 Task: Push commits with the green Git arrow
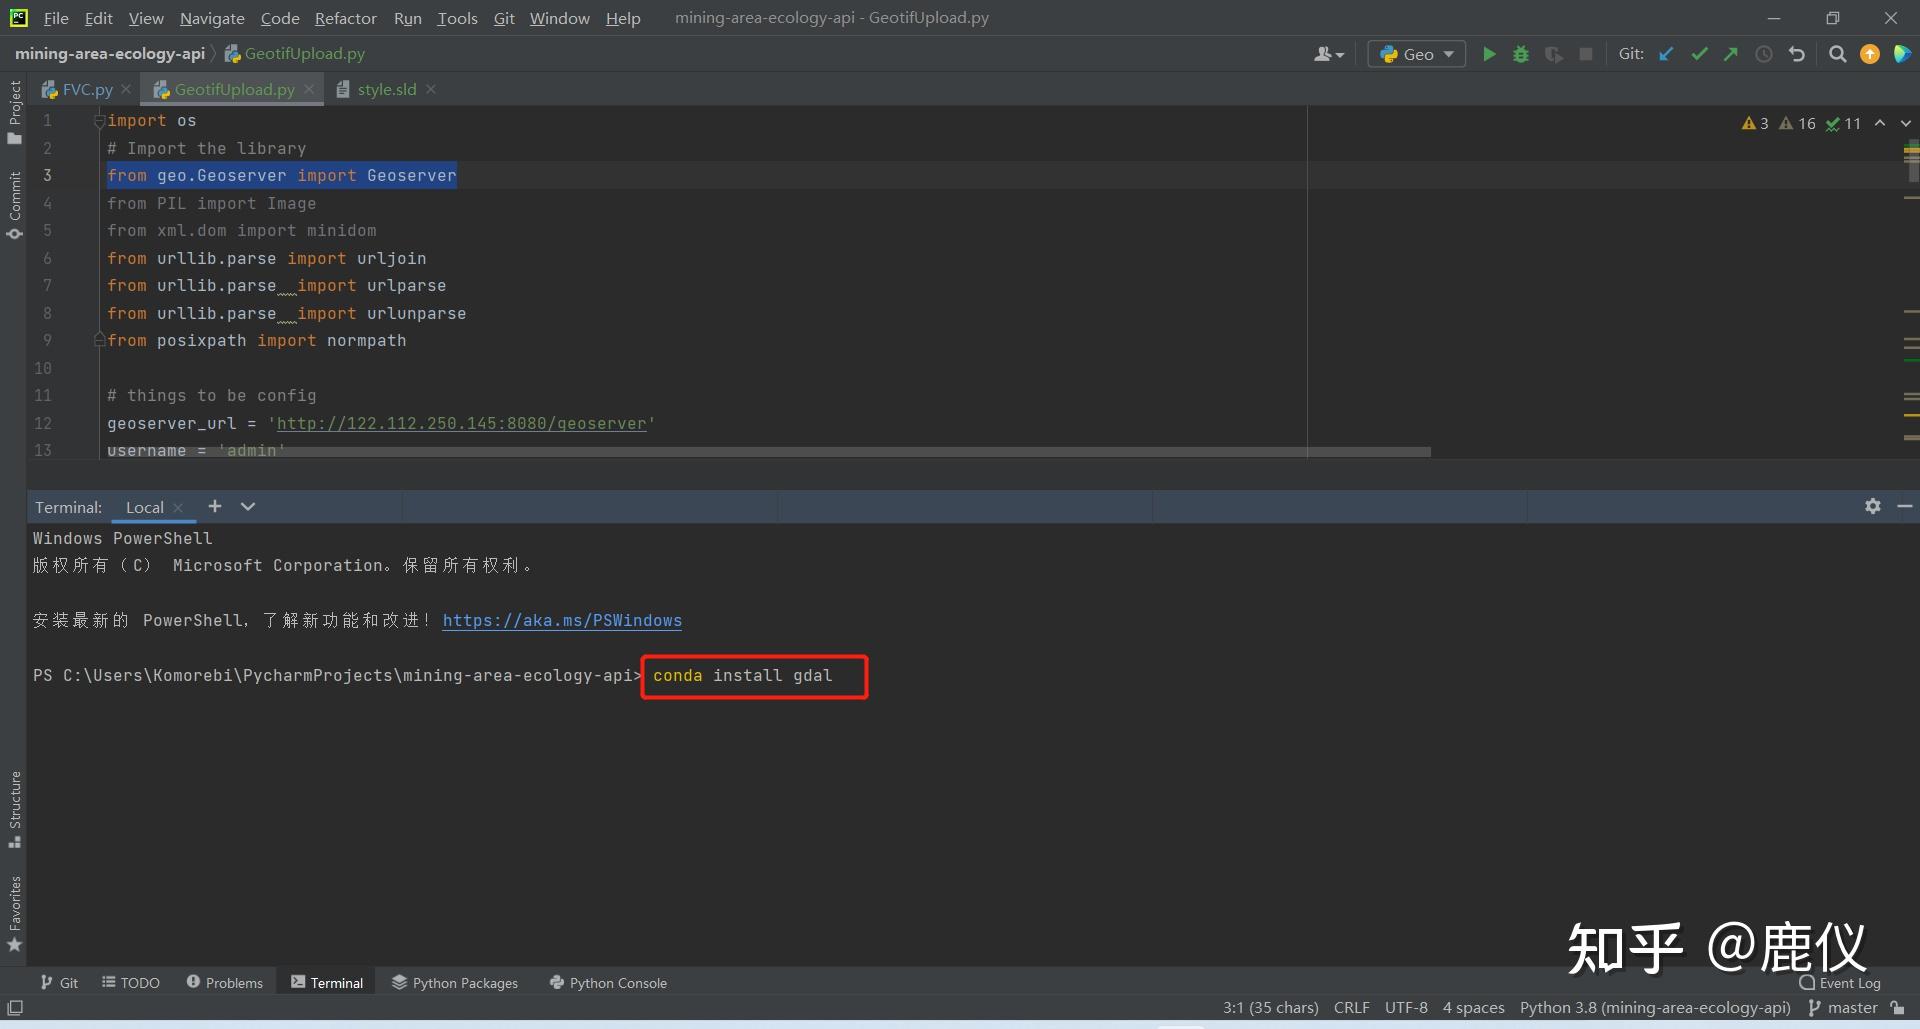pos(1731,55)
